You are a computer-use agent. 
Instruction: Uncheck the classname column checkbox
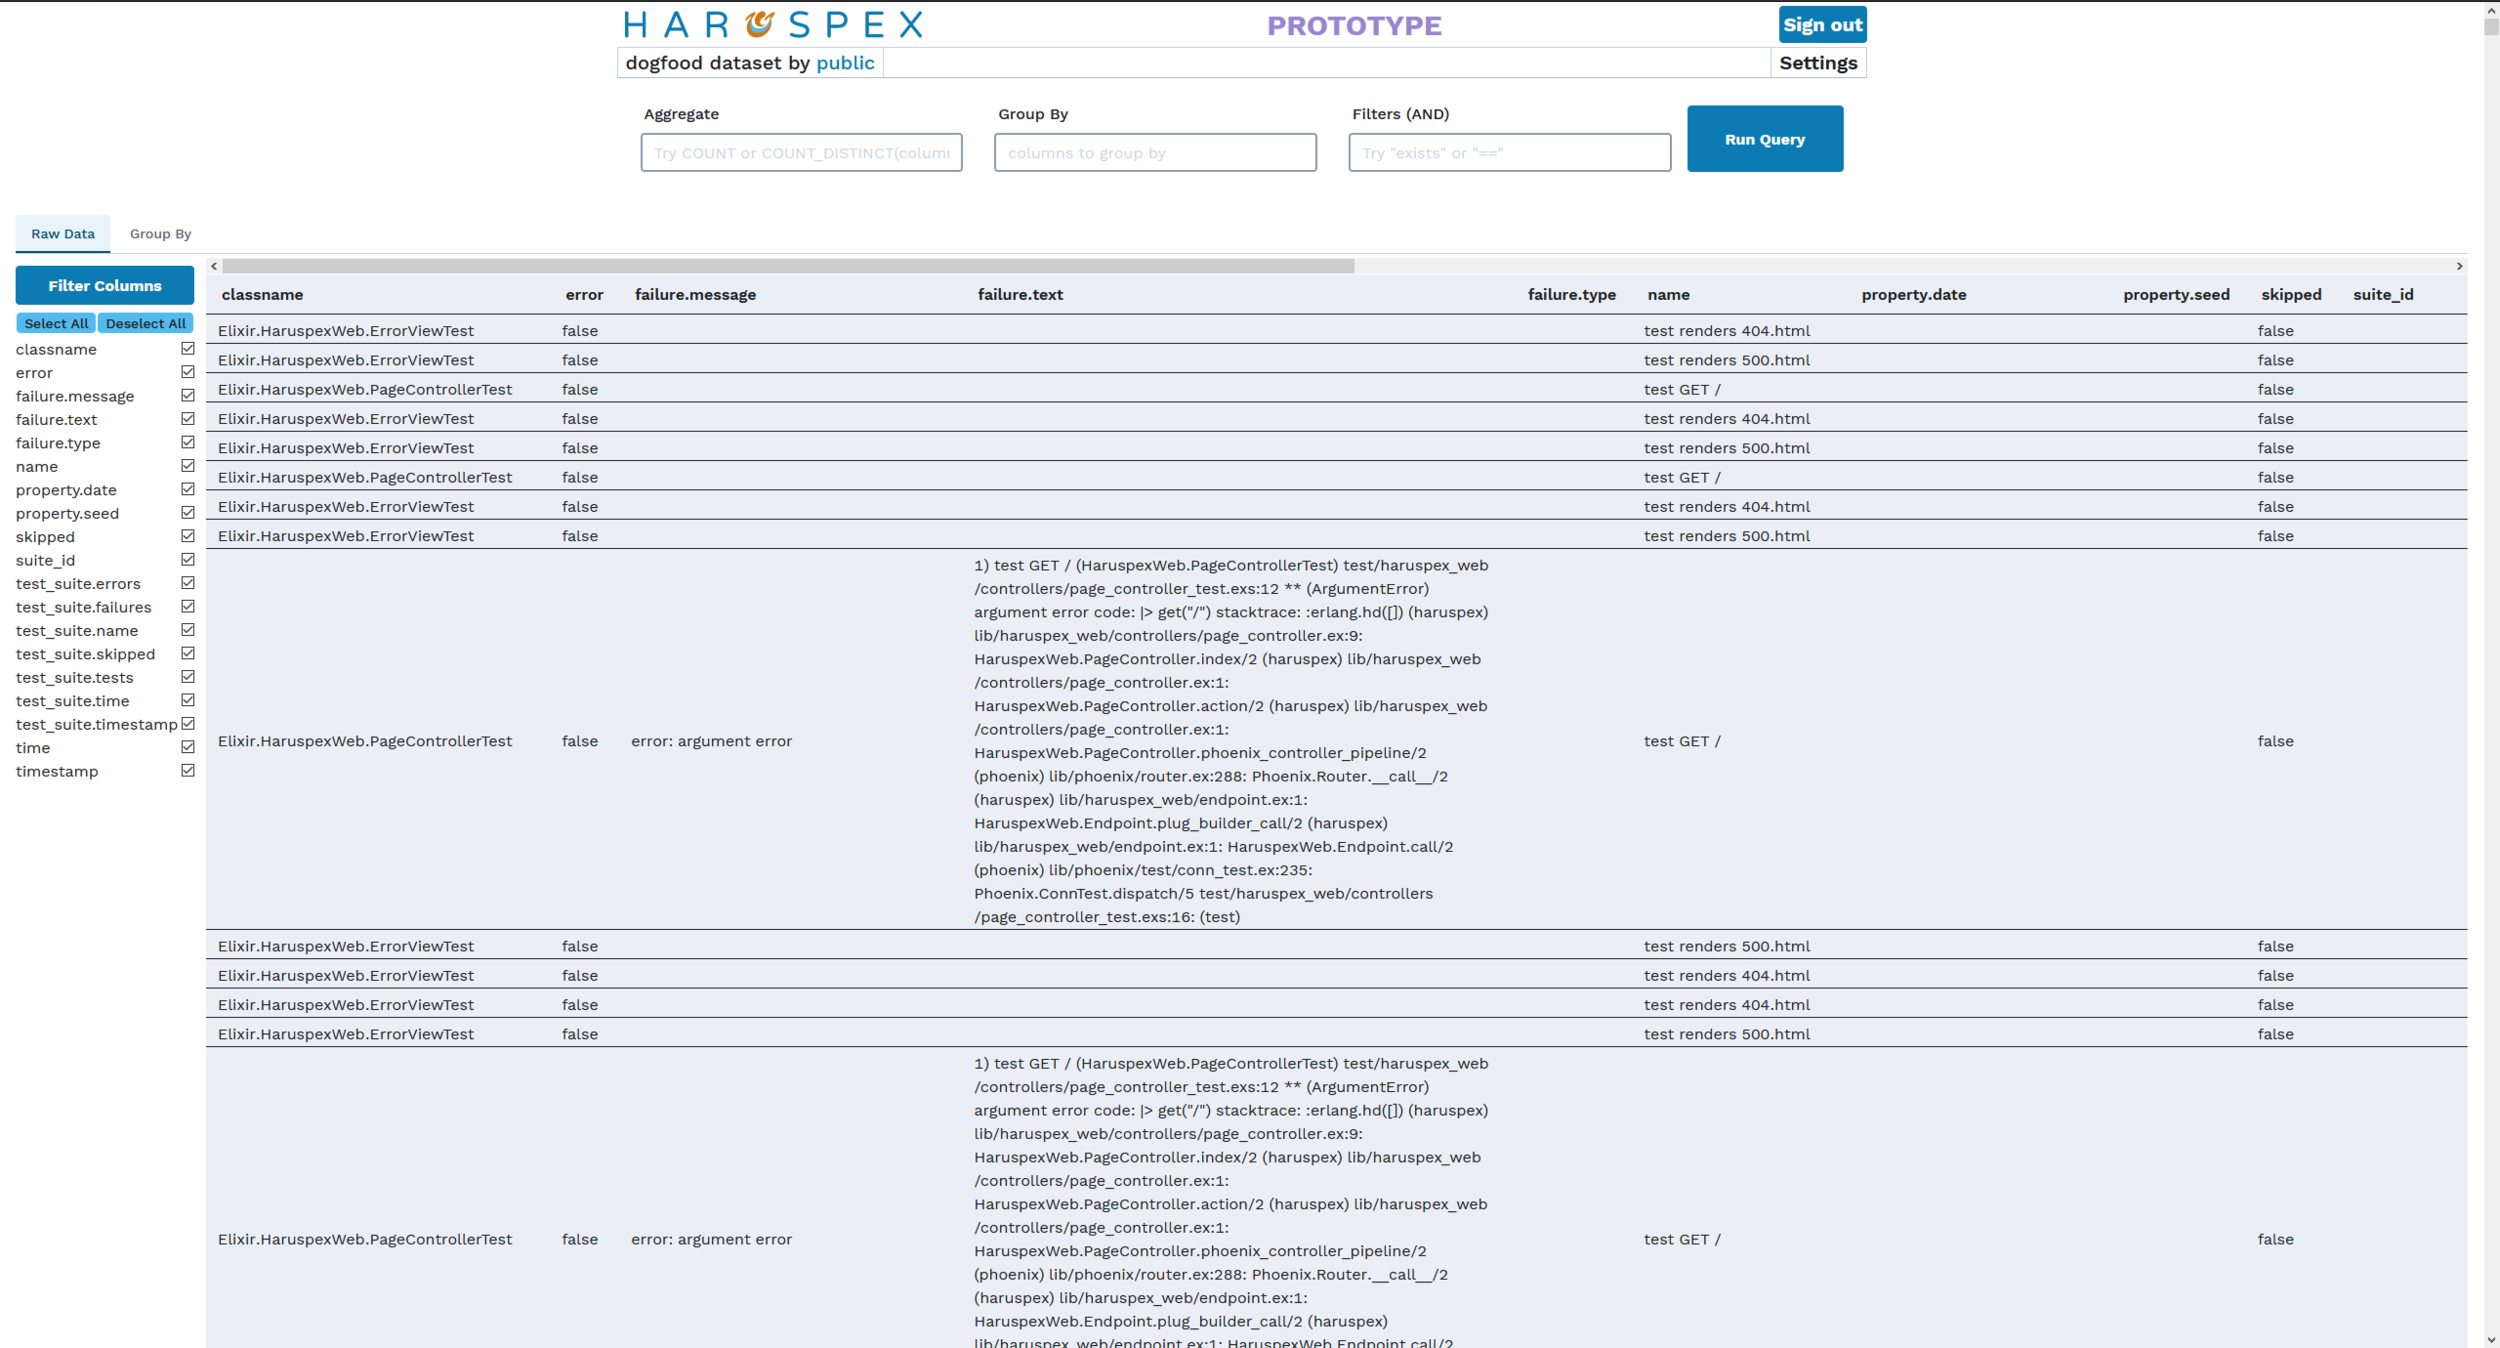pyautogui.click(x=187, y=349)
